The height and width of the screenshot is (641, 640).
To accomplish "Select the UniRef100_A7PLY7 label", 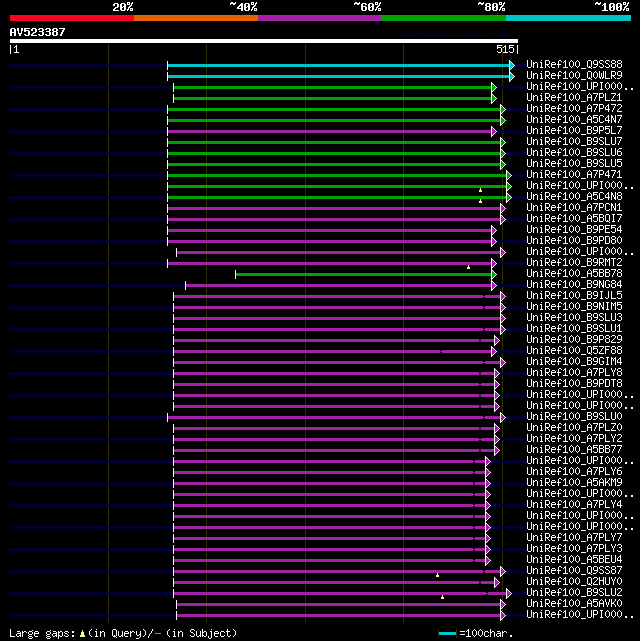I will coord(574,538).
